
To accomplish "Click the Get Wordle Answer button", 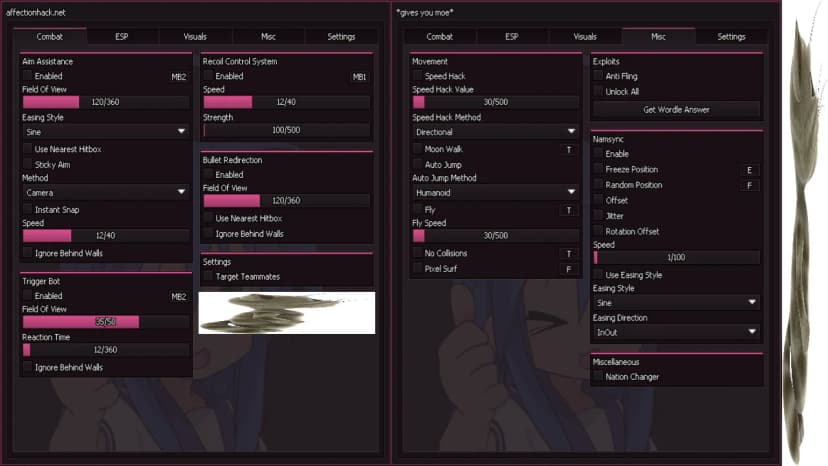I will coord(676,109).
